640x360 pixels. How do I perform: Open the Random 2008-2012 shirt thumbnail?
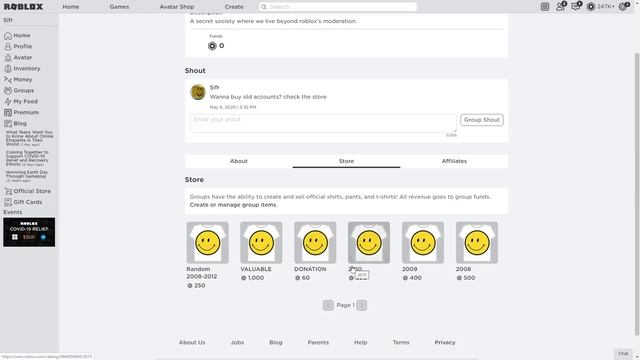(207, 242)
